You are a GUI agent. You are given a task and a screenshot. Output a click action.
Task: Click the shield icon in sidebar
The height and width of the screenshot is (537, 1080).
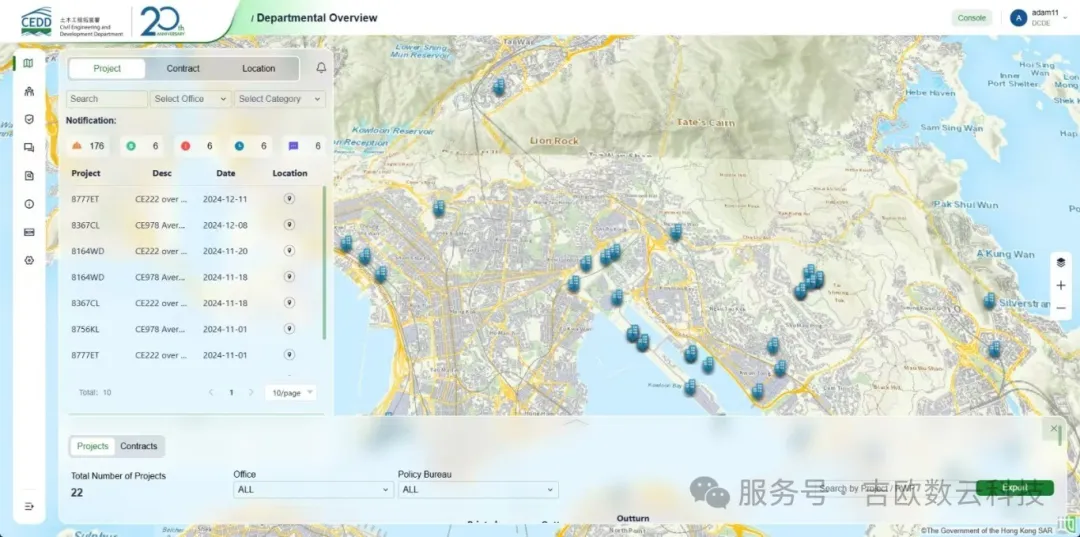(29, 119)
